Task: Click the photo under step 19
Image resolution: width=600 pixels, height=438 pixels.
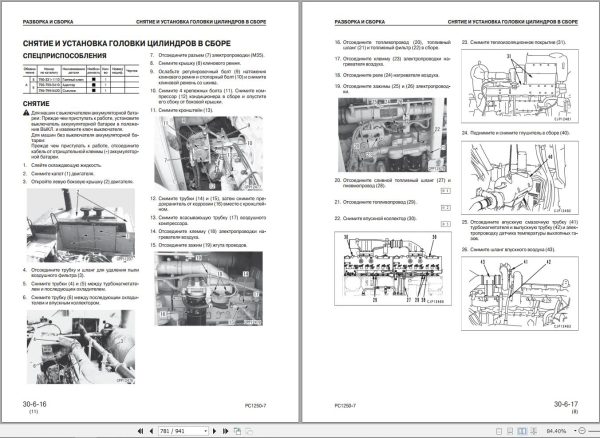Action: pyautogui.click(x=392, y=135)
